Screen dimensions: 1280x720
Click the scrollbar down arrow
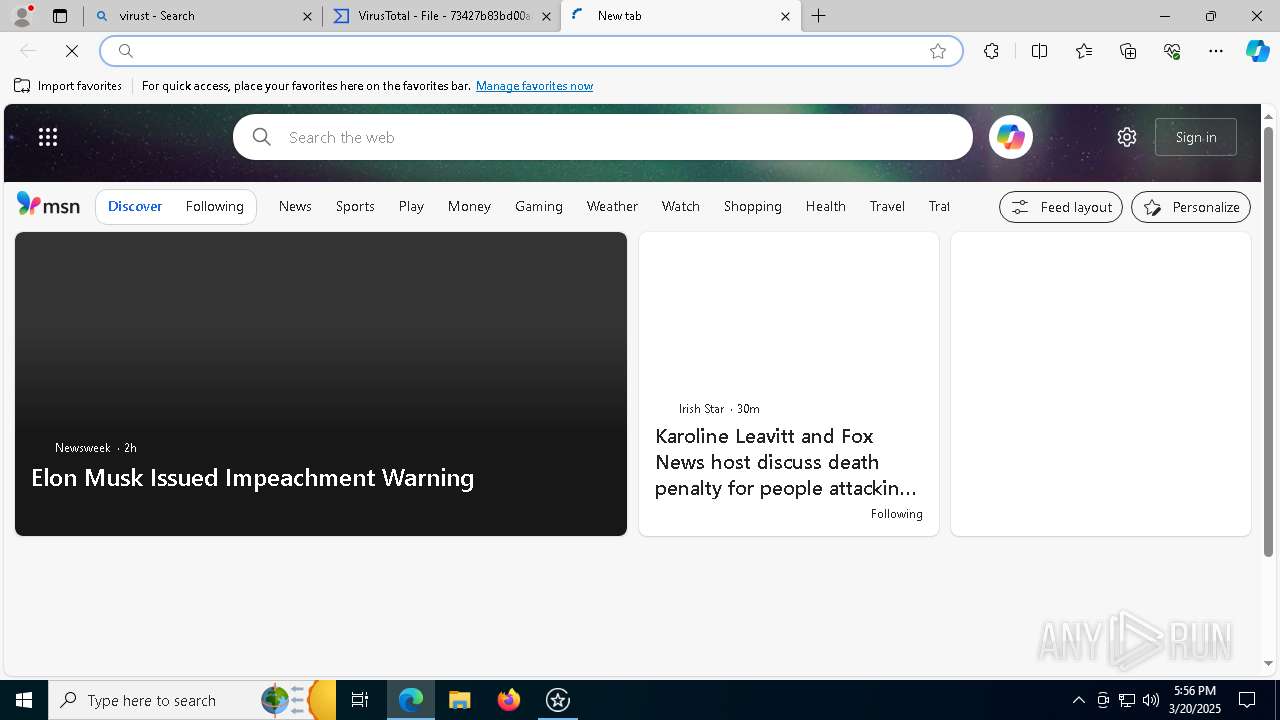click(1268, 663)
